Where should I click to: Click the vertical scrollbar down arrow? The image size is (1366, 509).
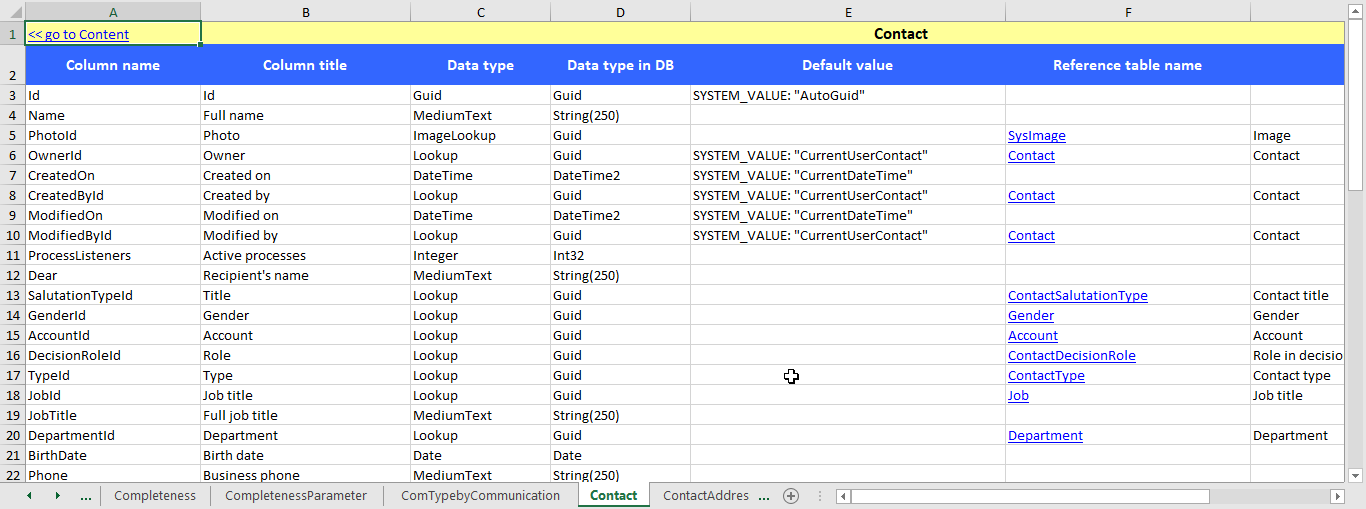coord(1356,475)
